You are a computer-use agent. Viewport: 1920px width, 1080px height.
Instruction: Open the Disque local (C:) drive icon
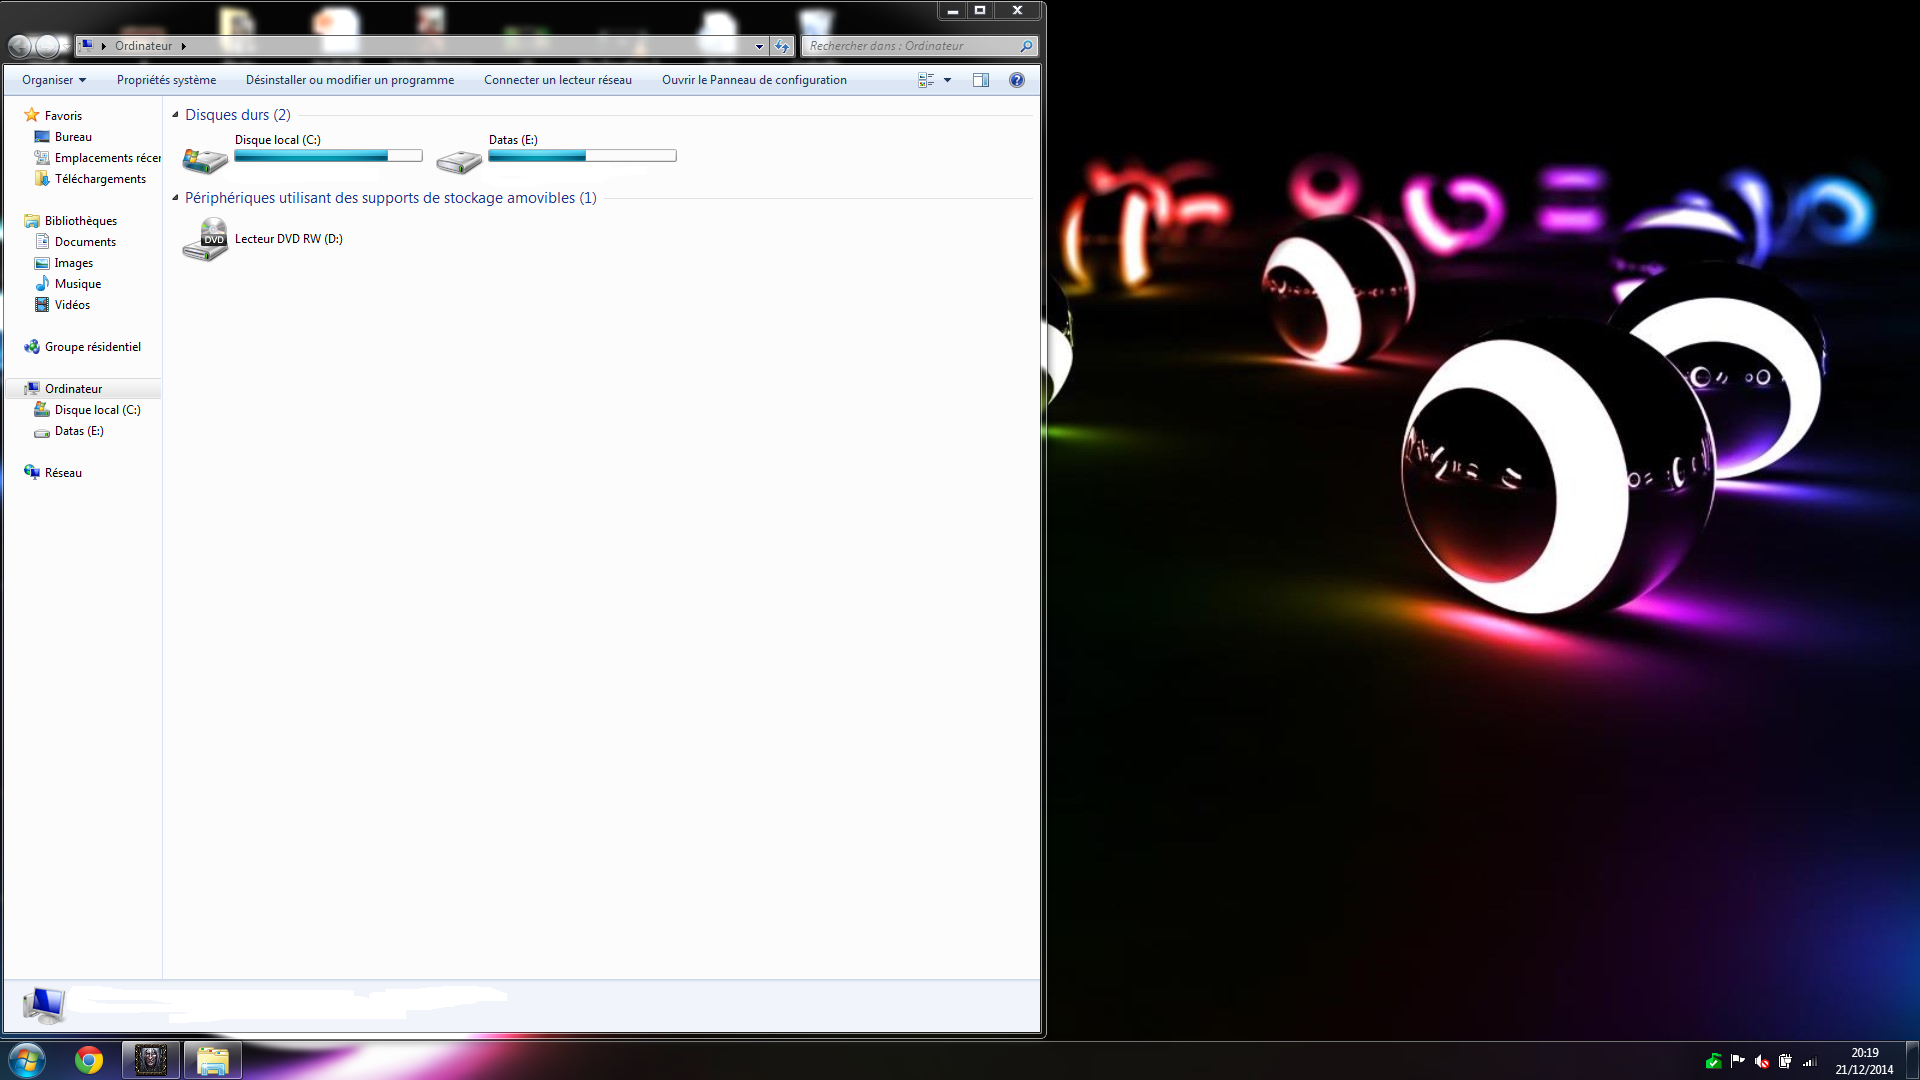click(x=205, y=159)
